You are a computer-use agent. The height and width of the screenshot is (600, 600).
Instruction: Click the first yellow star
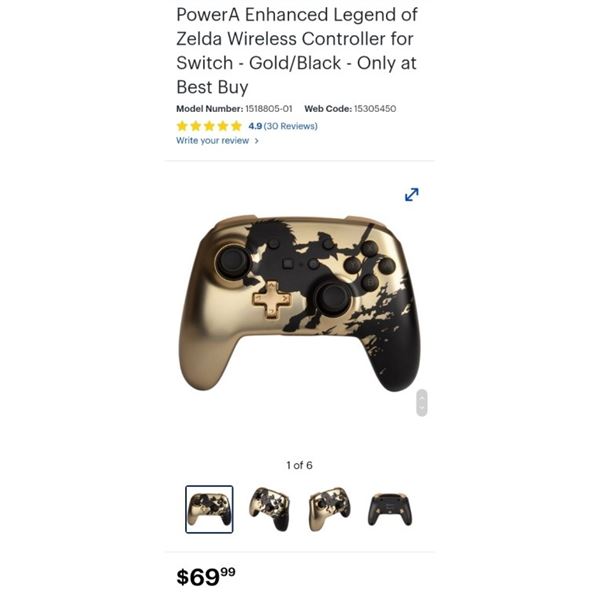(182, 126)
